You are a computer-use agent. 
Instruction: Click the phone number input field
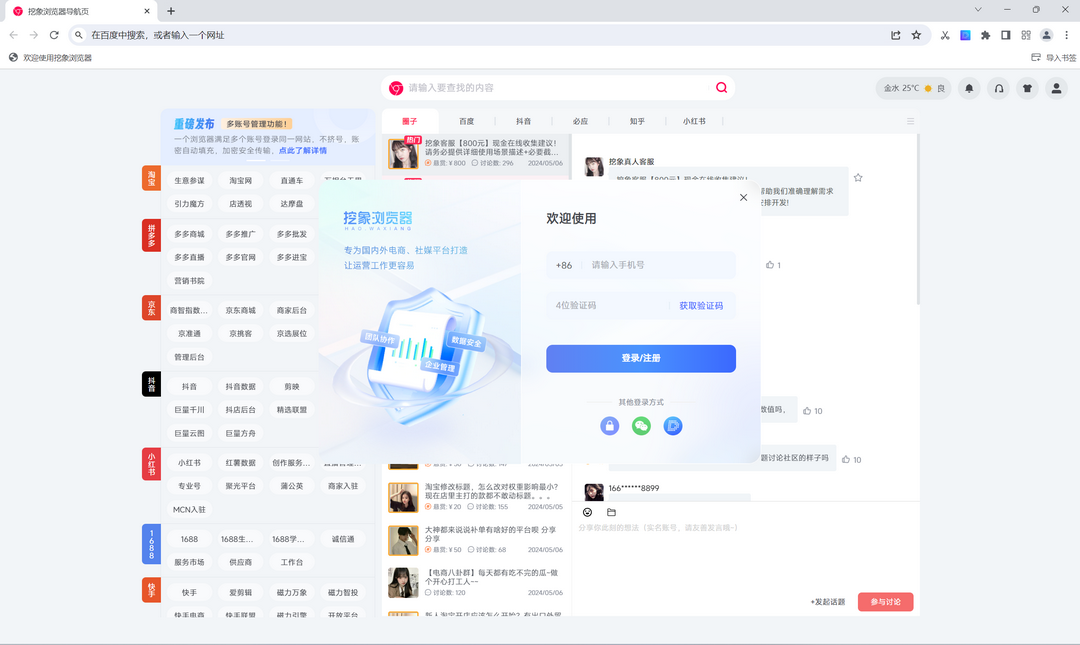coord(660,265)
